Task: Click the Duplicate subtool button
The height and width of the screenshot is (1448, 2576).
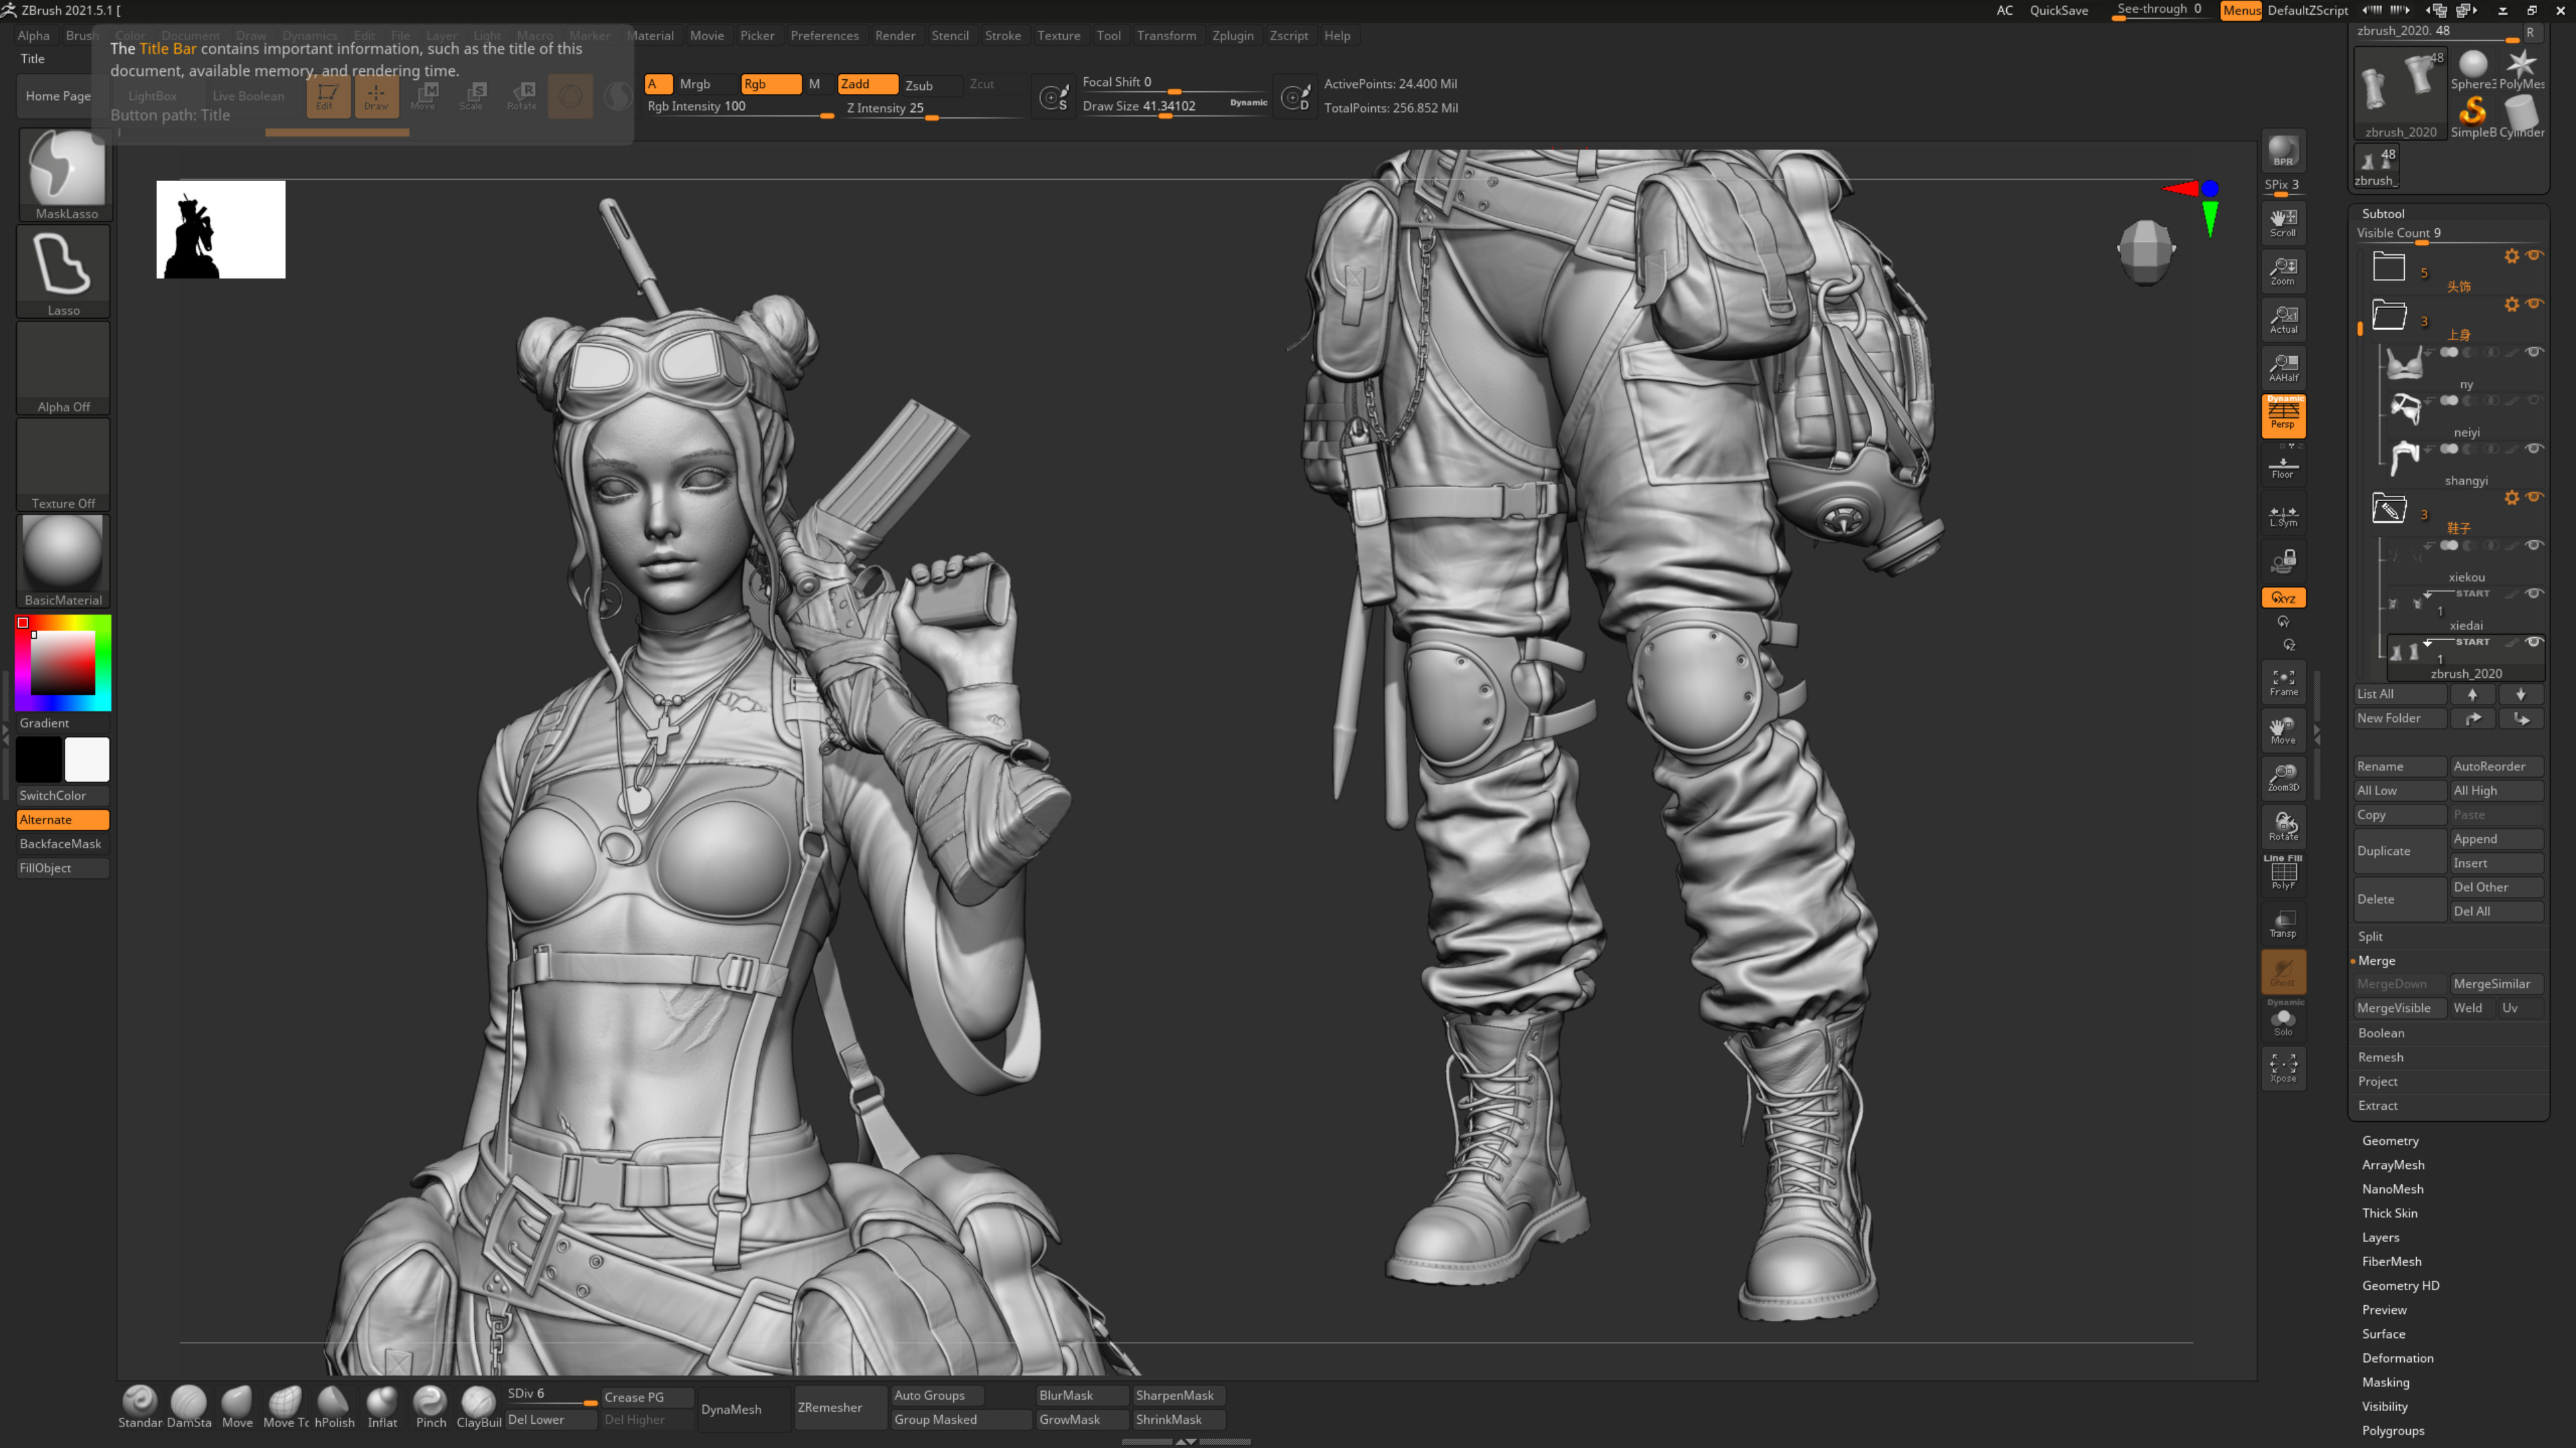Action: 2398,851
